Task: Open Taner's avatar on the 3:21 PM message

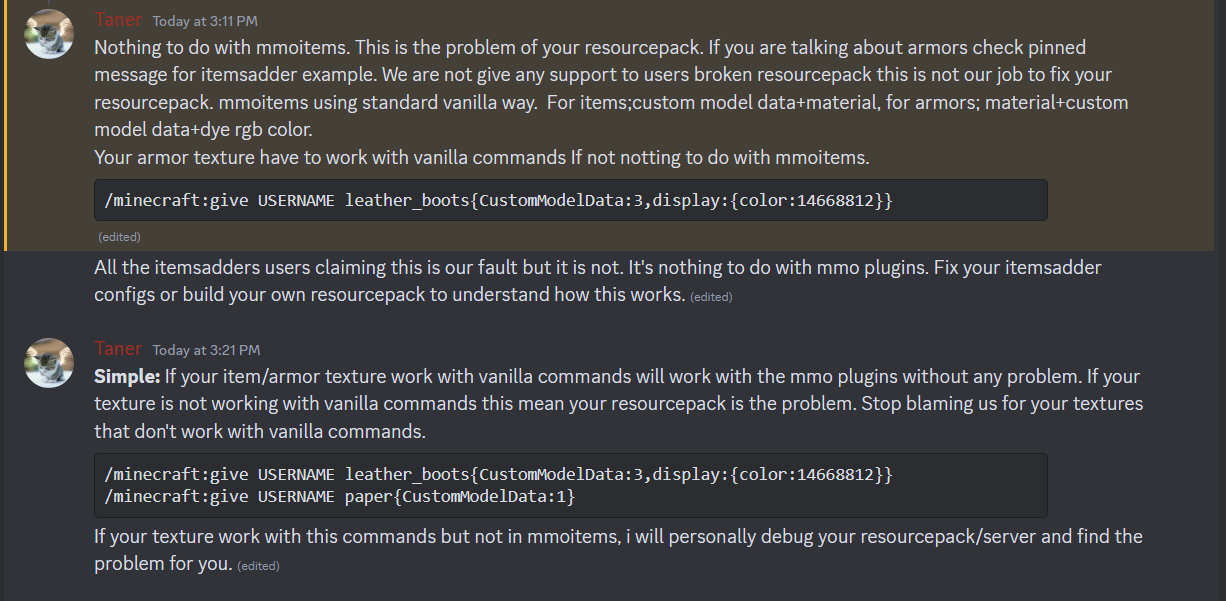Action: [x=49, y=363]
